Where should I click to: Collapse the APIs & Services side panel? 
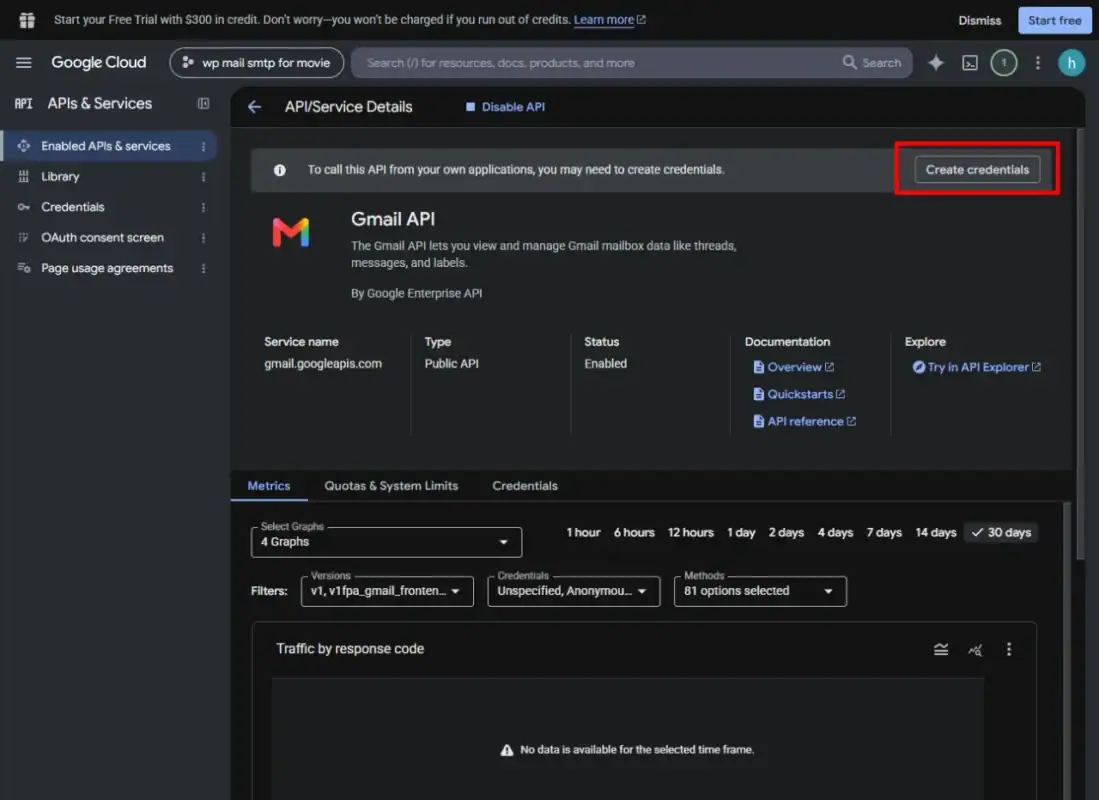(203, 104)
